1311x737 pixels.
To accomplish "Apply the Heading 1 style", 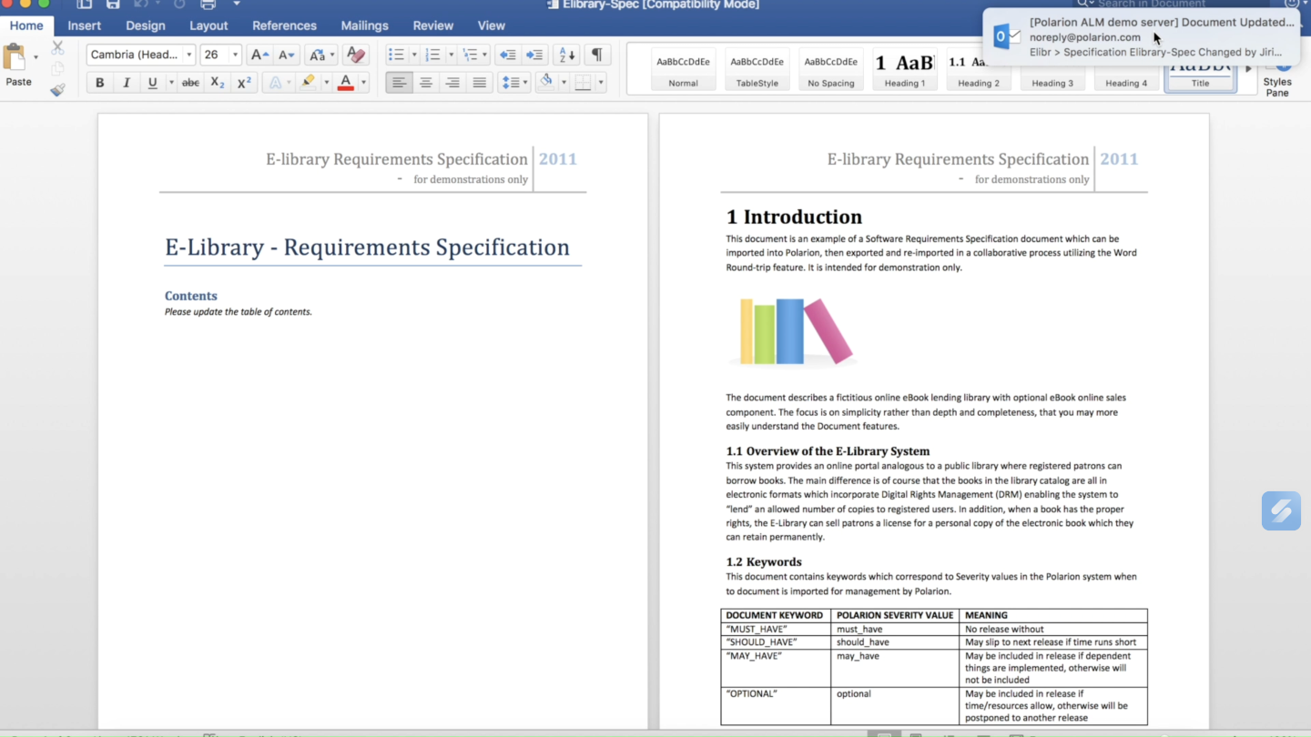I will pos(904,70).
